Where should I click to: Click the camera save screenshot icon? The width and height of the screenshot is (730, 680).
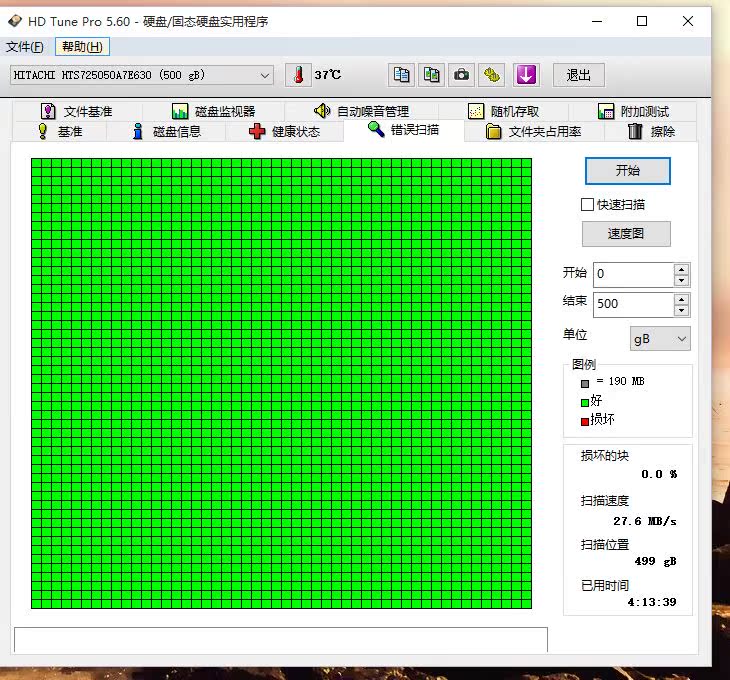[x=461, y=75]
